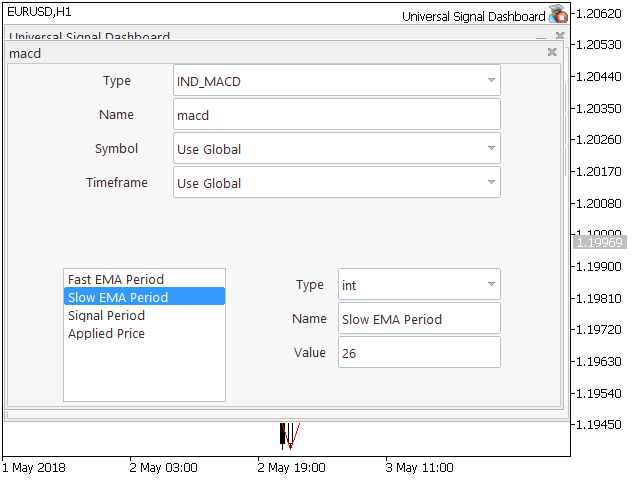This screenshot has width=640, height=480.
Task: Click the 1.20620 price axis label
Action: pyautogui.click(x=598, y=13)
